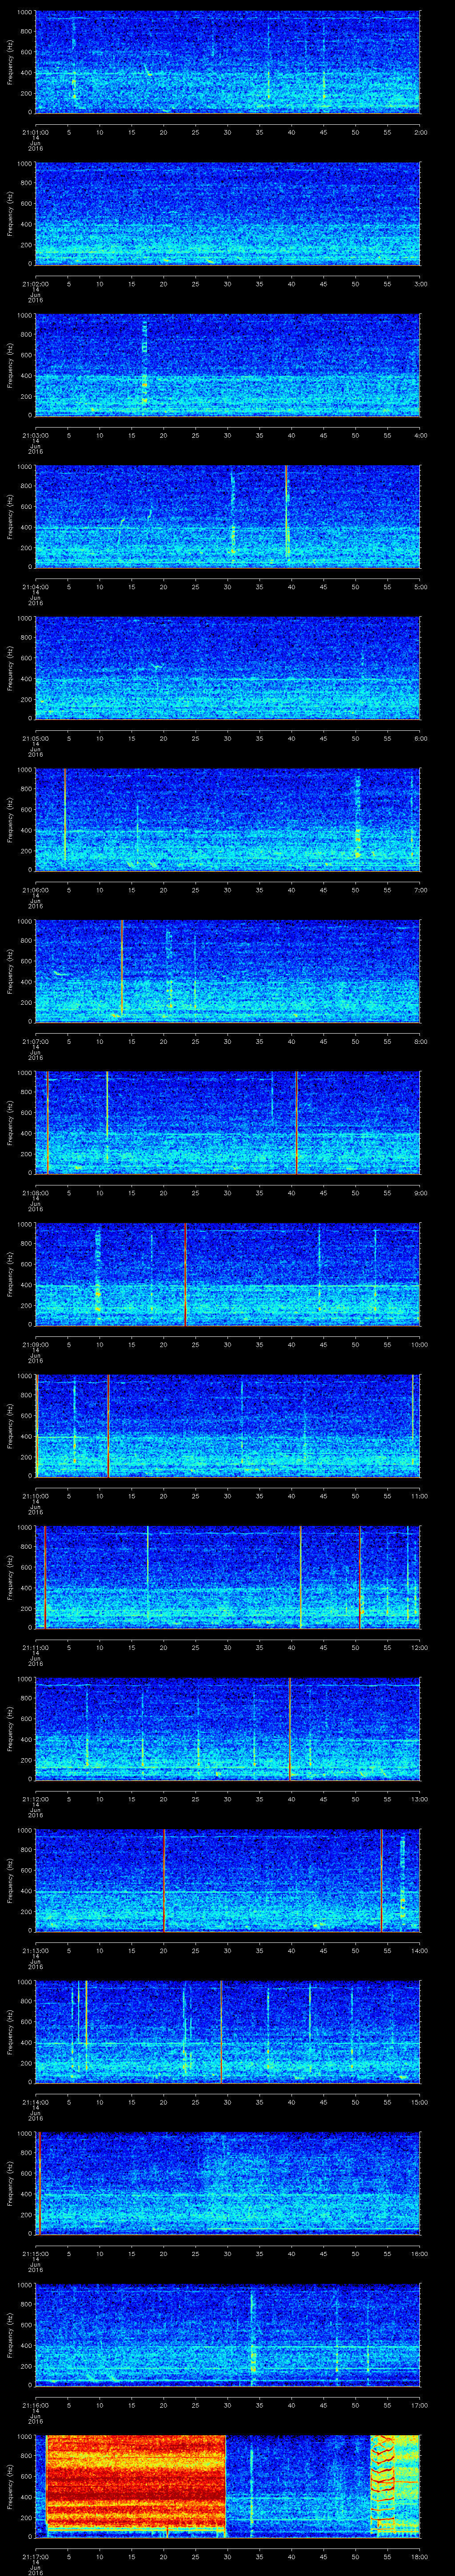The width and height of the screenshot is (455, 2576).
Task: Select the spectrogram panel starting at 21:12:00
Action: click(227, 1728)
